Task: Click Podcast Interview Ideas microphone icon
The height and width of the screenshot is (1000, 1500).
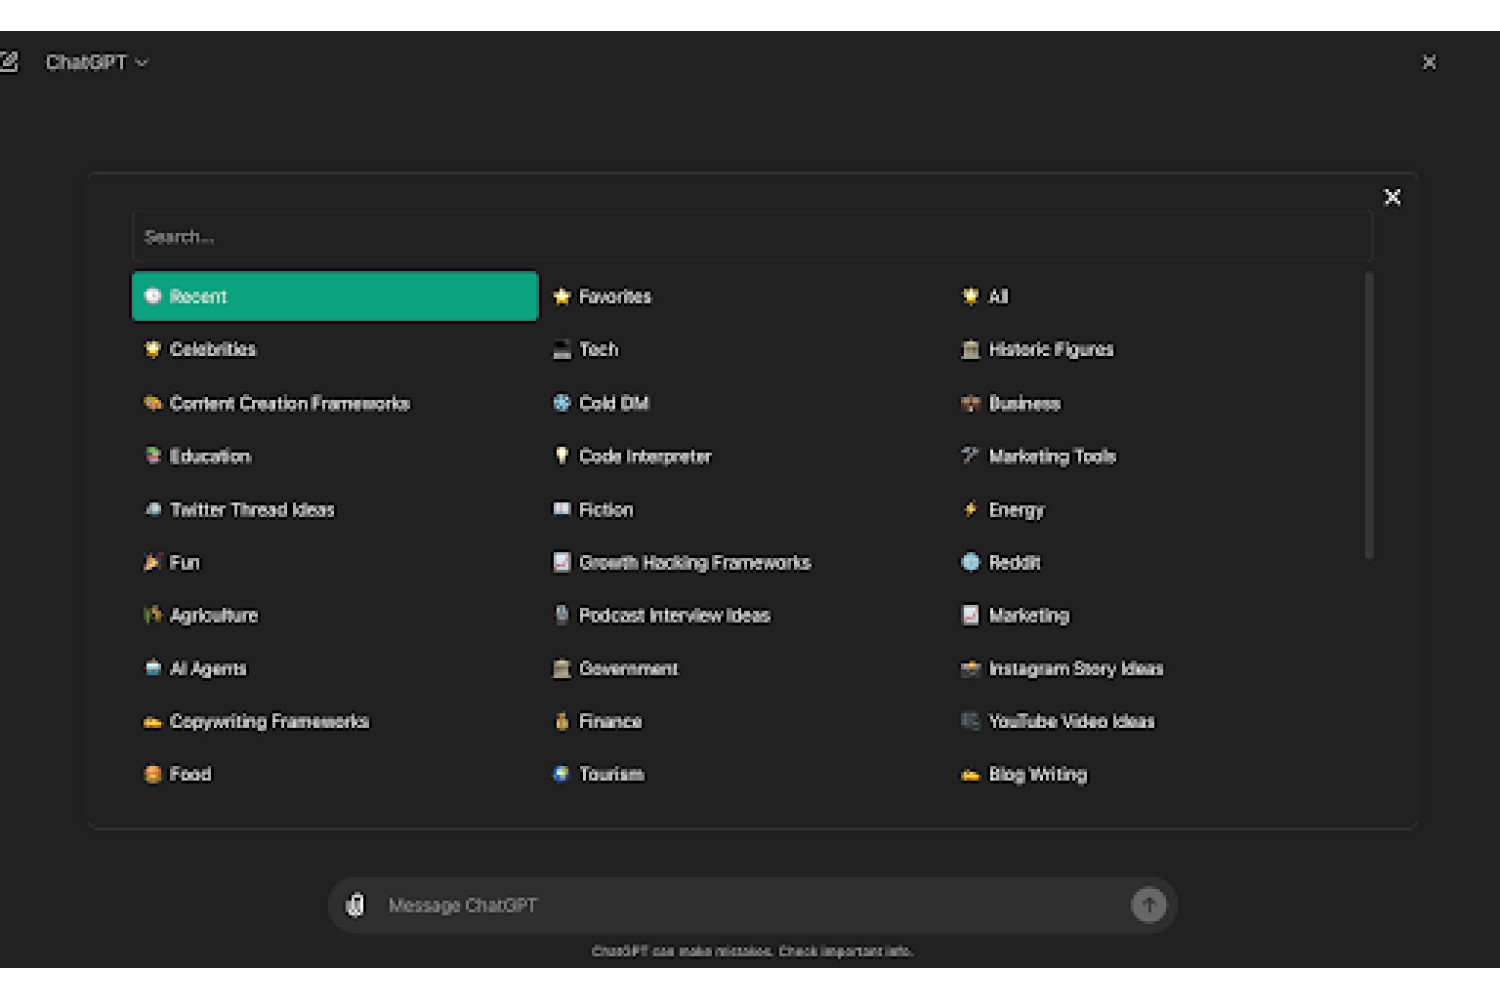Action: tap(562, 615)
